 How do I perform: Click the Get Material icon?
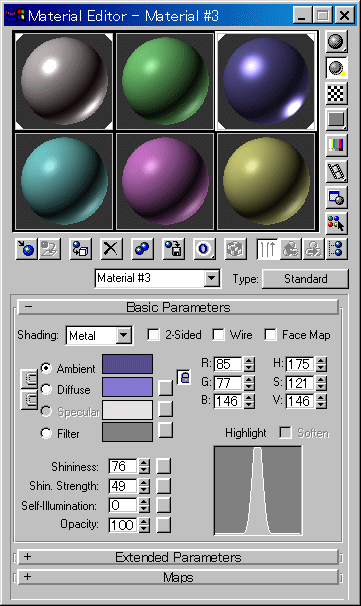coord(26,249)
